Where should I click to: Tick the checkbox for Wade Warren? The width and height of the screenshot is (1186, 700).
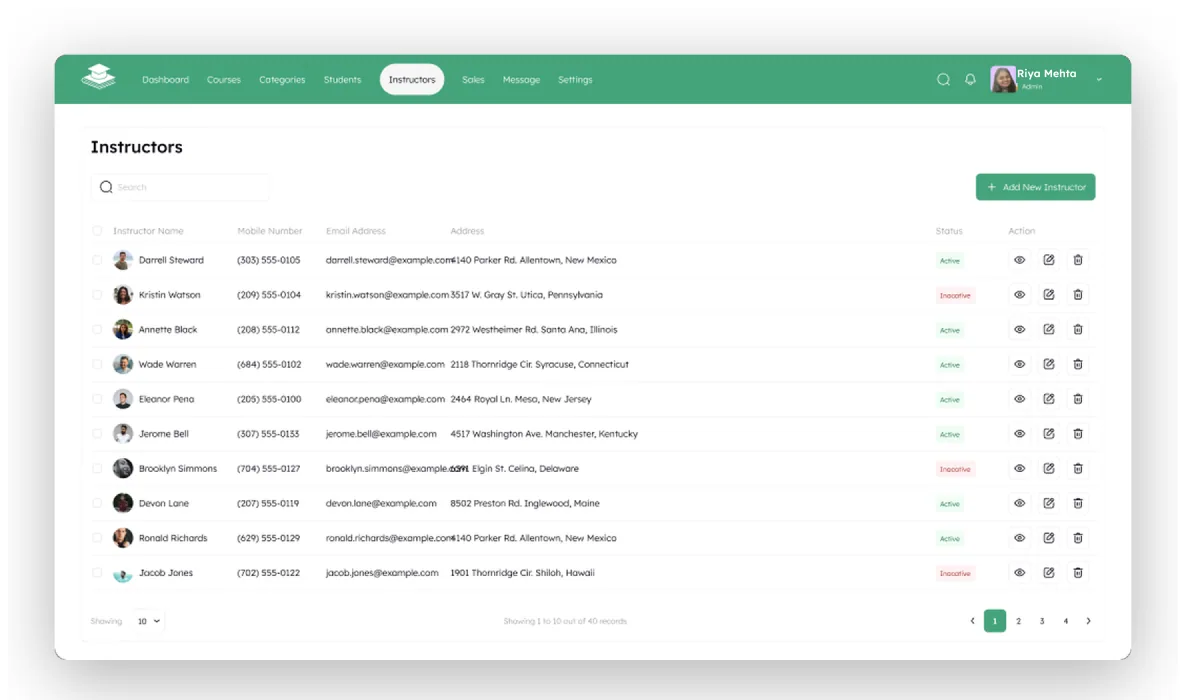coord(97,364)
